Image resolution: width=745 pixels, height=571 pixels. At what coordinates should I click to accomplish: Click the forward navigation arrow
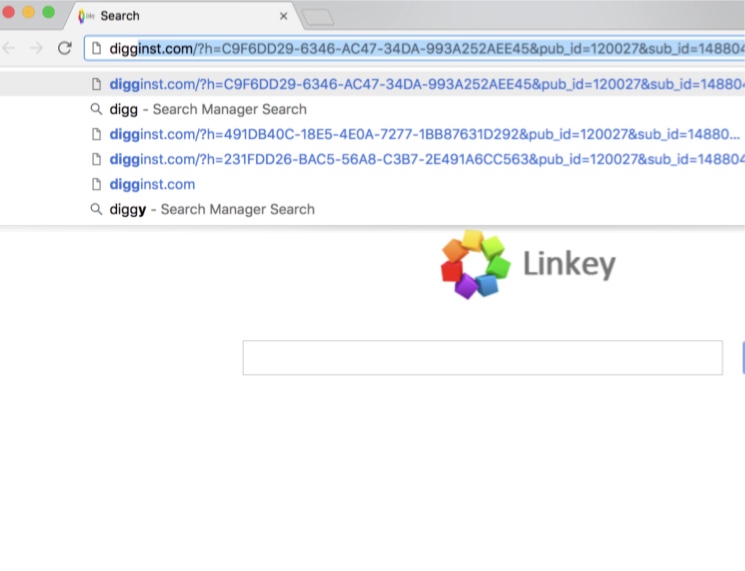pyautogui.click(x=36, y=48)
